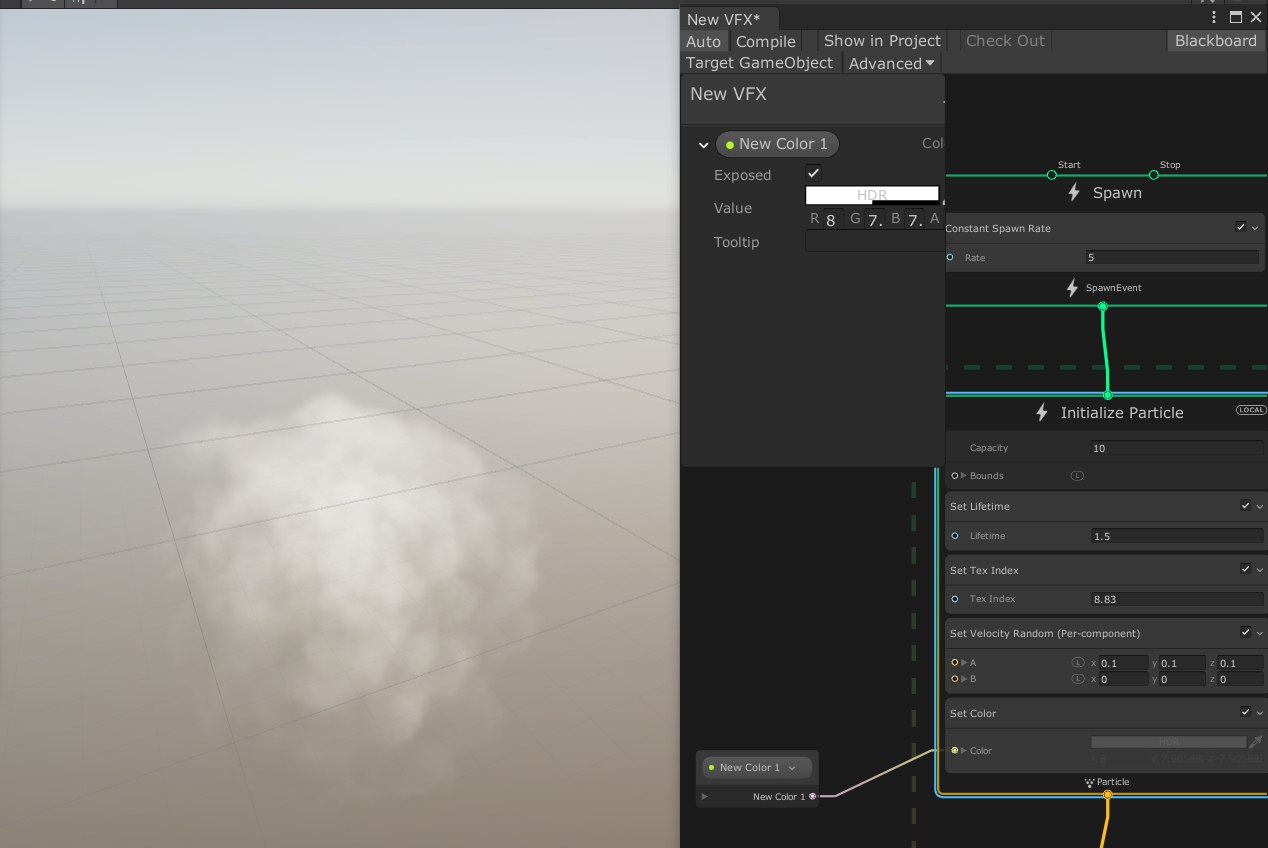Image resolution: width=1268 pixels, height=848 pixels.
Task: Click the Tooltip text field
Action: 875,241
